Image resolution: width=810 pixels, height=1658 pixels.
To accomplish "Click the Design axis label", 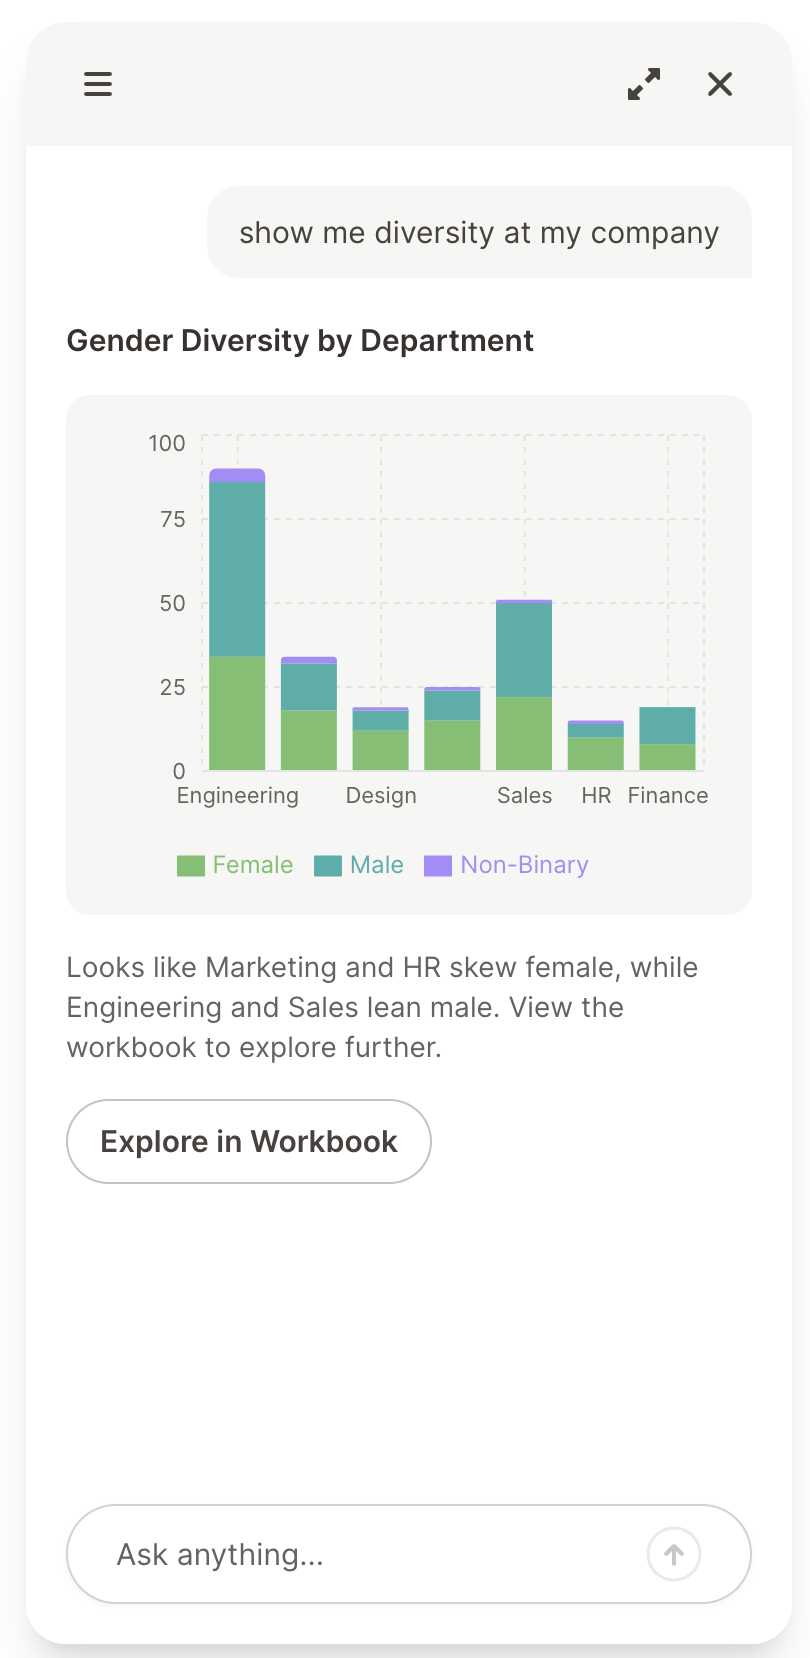I will point(381,796).
